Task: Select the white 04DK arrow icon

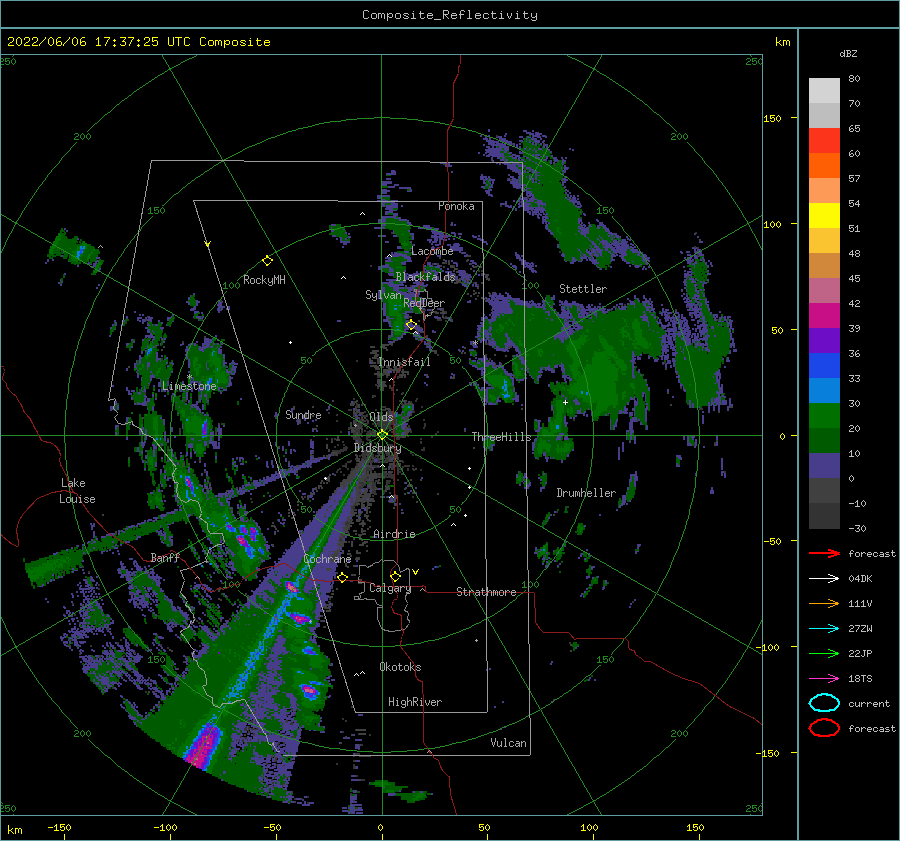Action: 824,579
